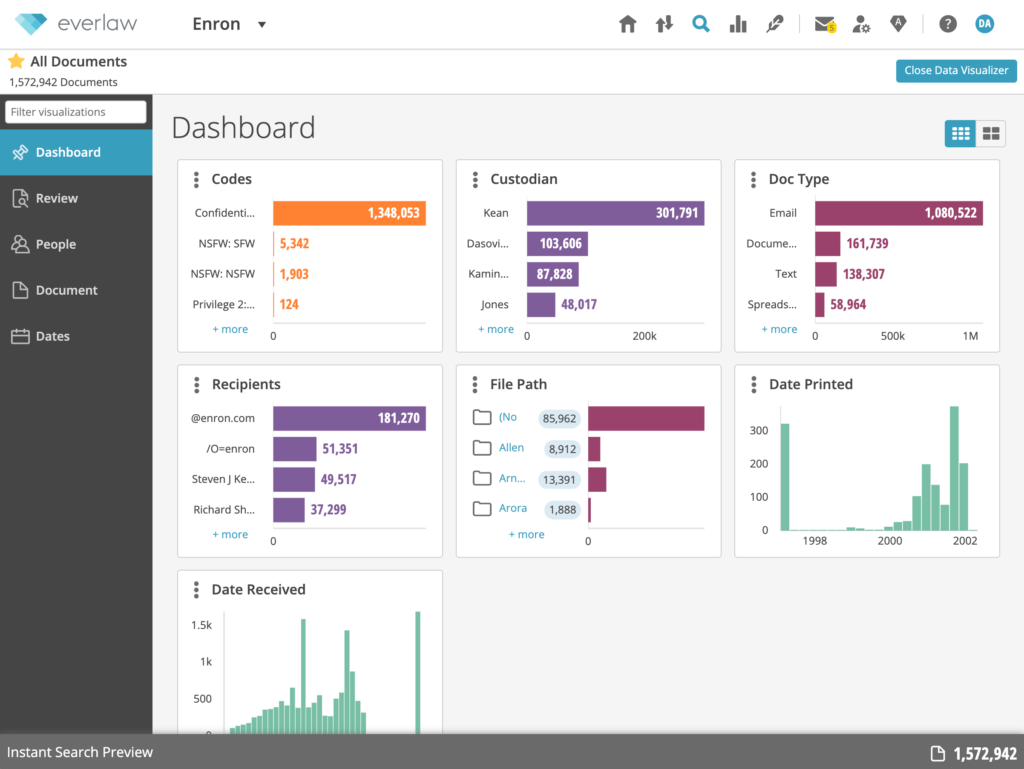Click the Filter visualizations input field
The width and height of the screenshot is (1024, 769).
[76, 112]
